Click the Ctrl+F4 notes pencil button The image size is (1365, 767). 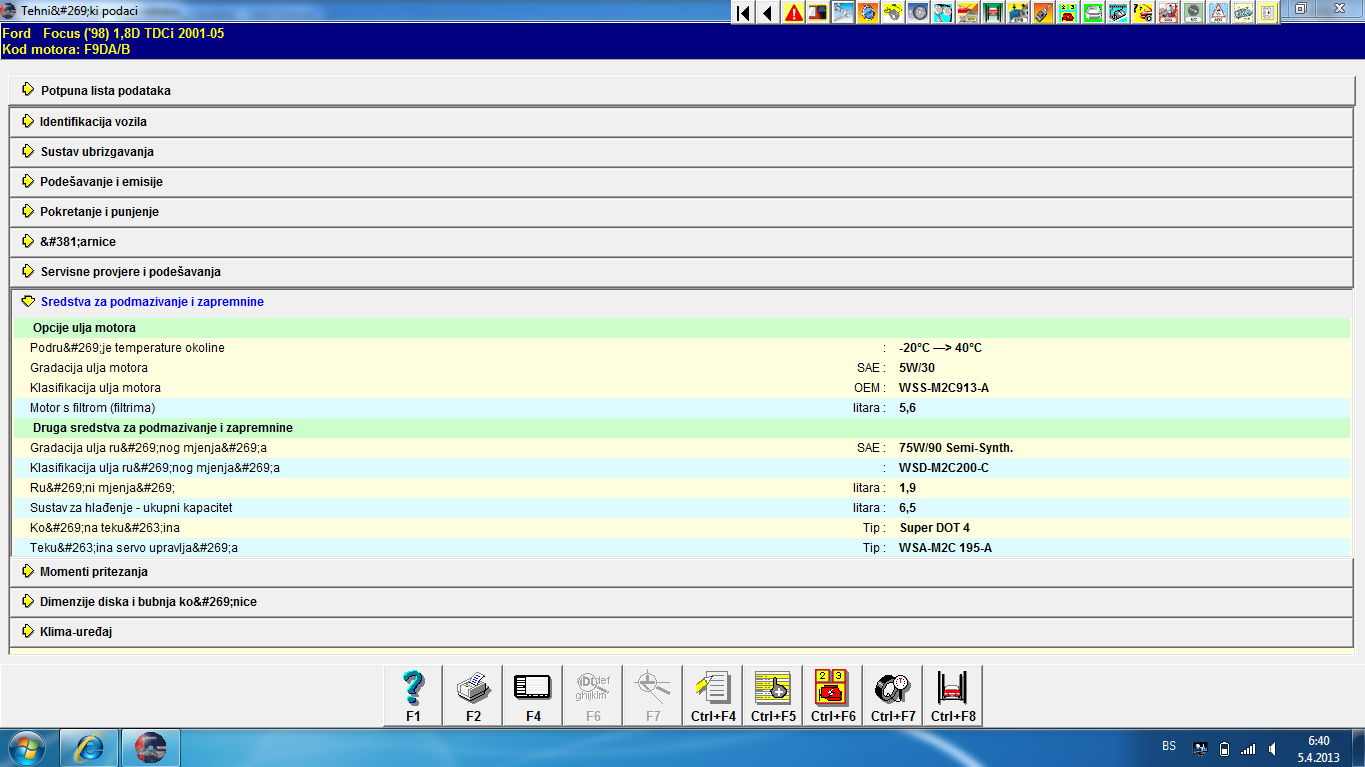pos(713,696)
